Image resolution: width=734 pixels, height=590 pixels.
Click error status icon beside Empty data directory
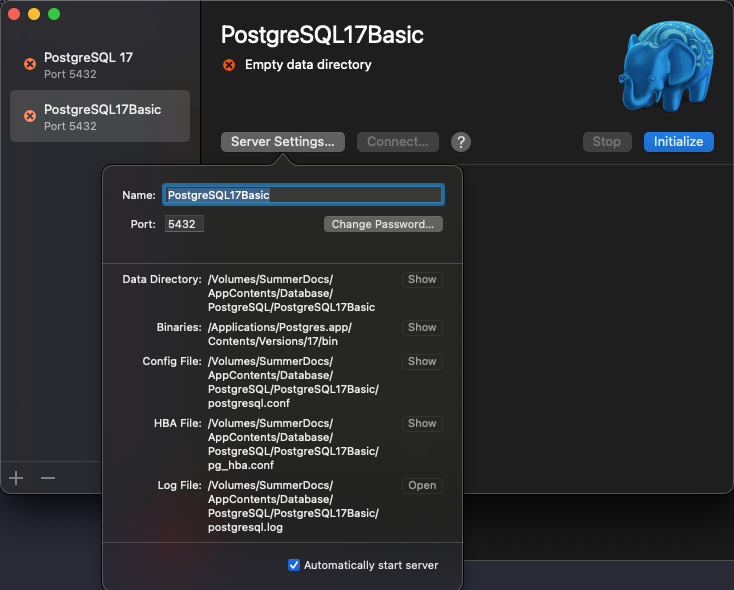(x=229, y=65)
